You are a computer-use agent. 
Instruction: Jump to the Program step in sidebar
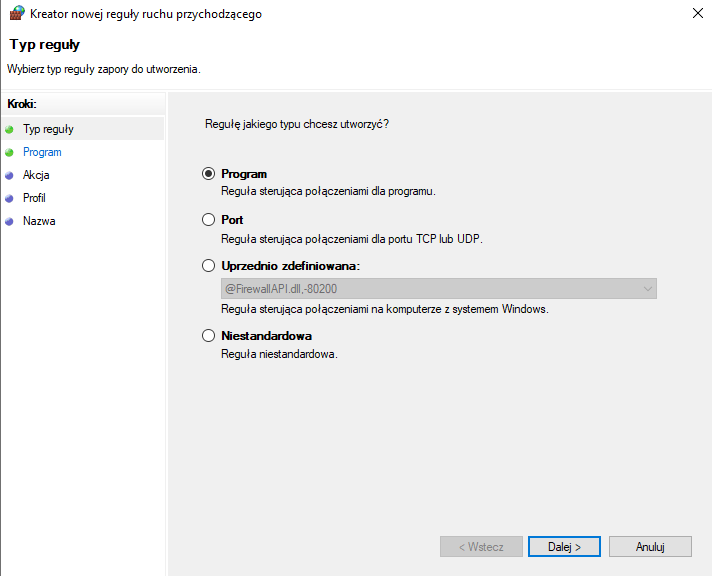(42, 152)
